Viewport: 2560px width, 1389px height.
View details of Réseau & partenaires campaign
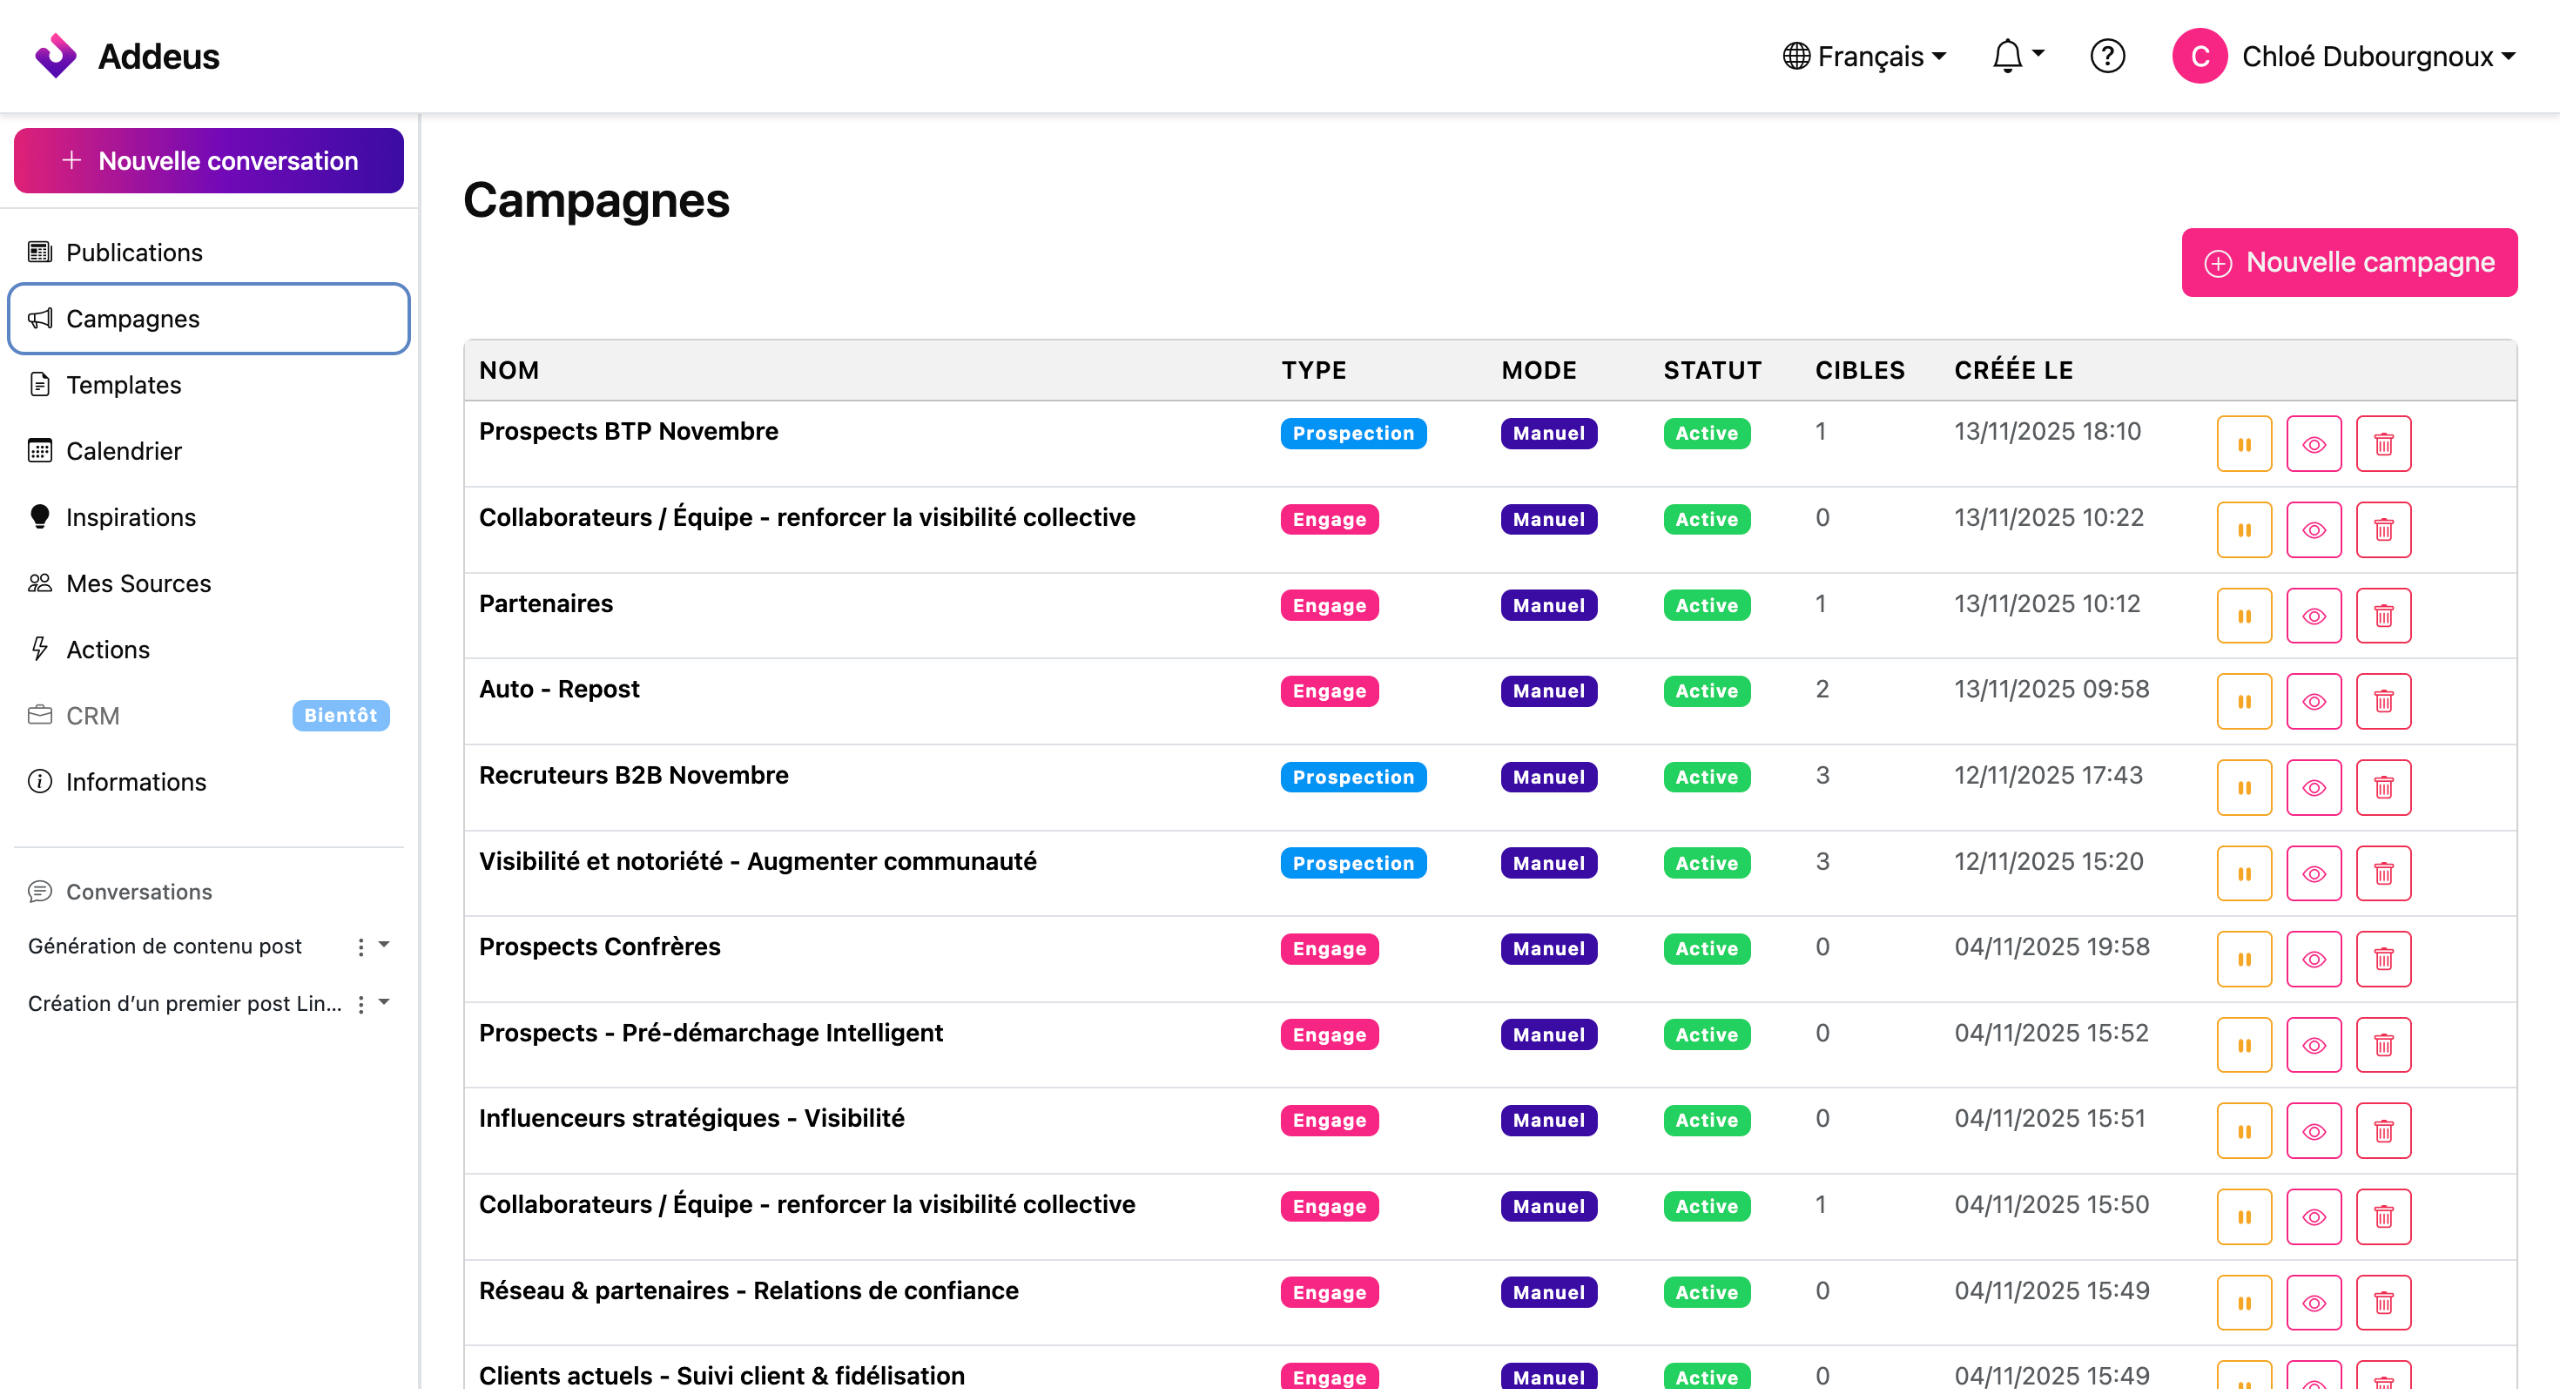coord(2313,1303)
